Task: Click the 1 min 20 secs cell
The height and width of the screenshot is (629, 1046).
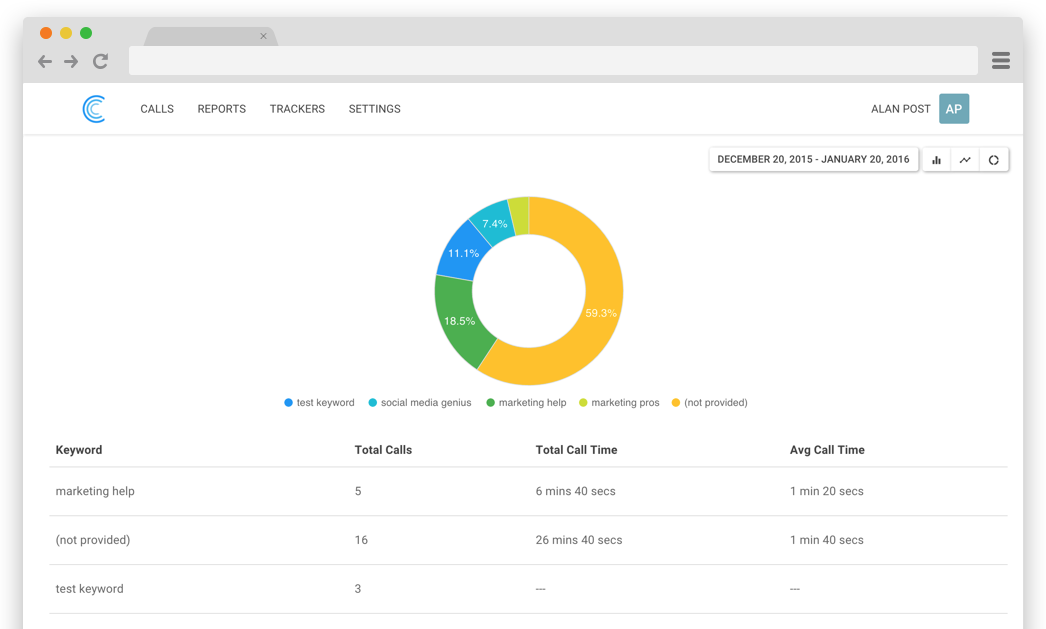Action: pyautogui.click(x=827, y=492)
